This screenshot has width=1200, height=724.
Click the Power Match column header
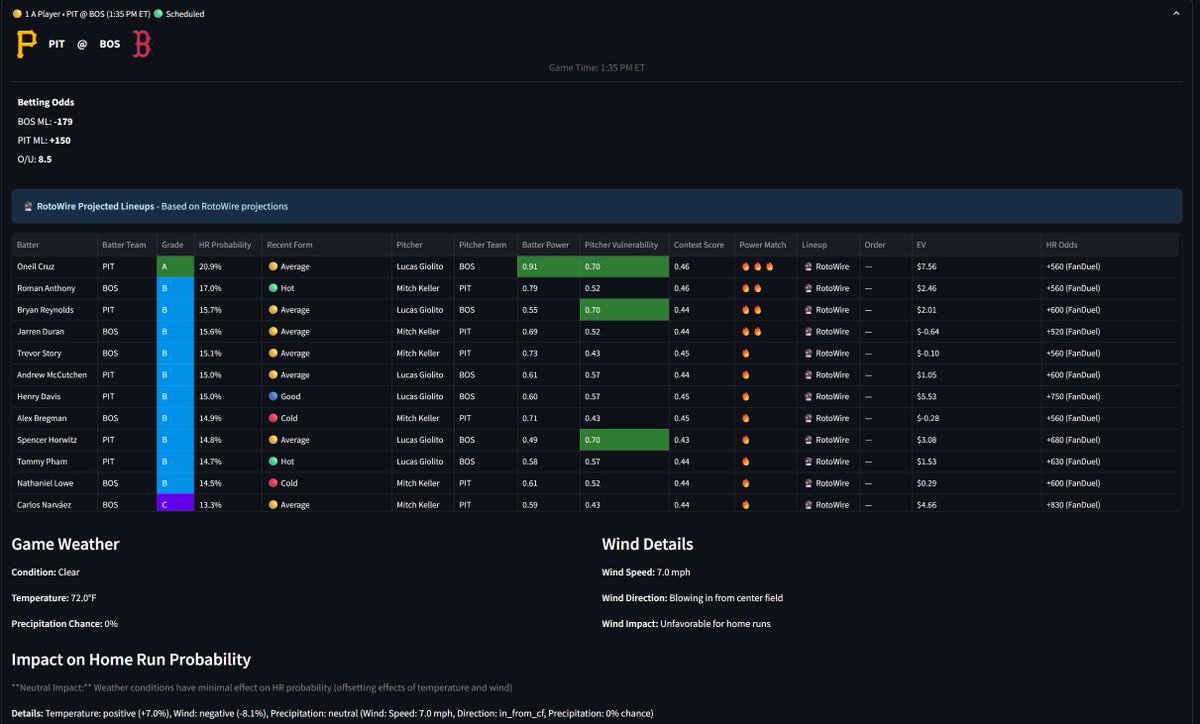[x=765, y=245]
